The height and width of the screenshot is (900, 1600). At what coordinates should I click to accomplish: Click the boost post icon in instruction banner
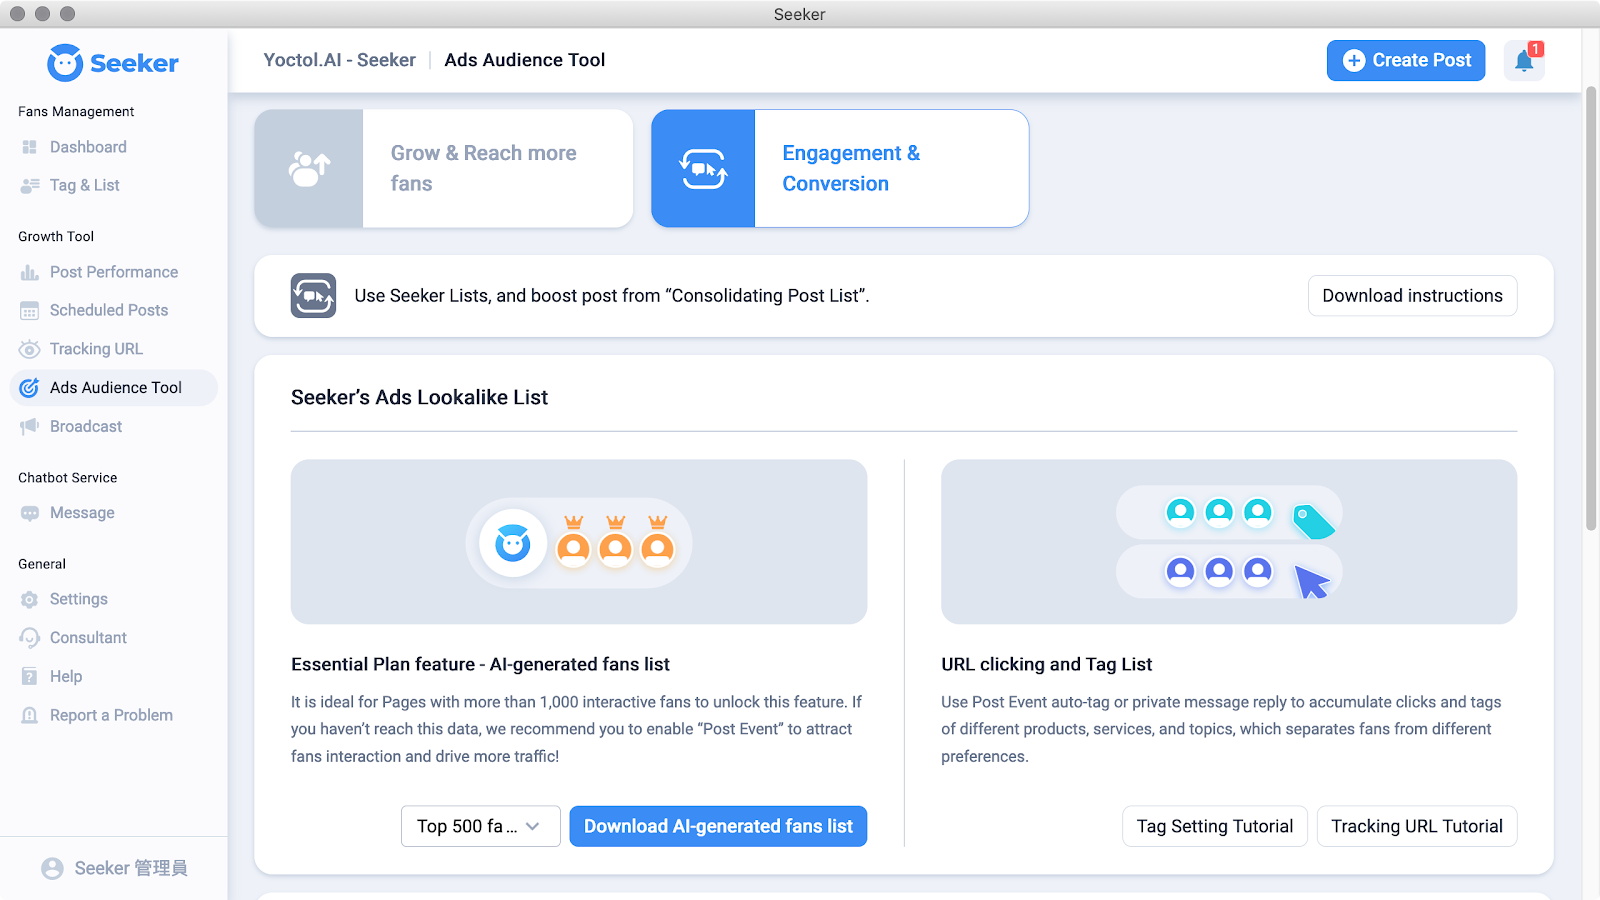tap(313, 296)
